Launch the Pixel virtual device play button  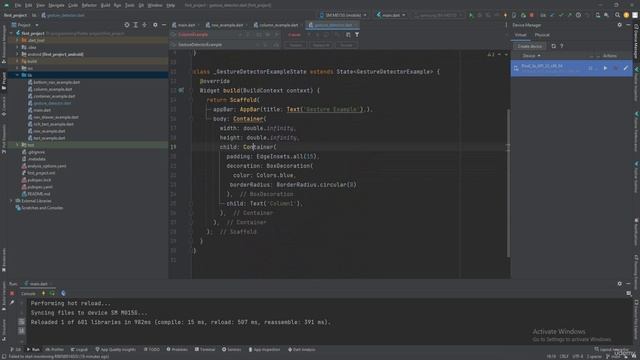tap(605, 68)
